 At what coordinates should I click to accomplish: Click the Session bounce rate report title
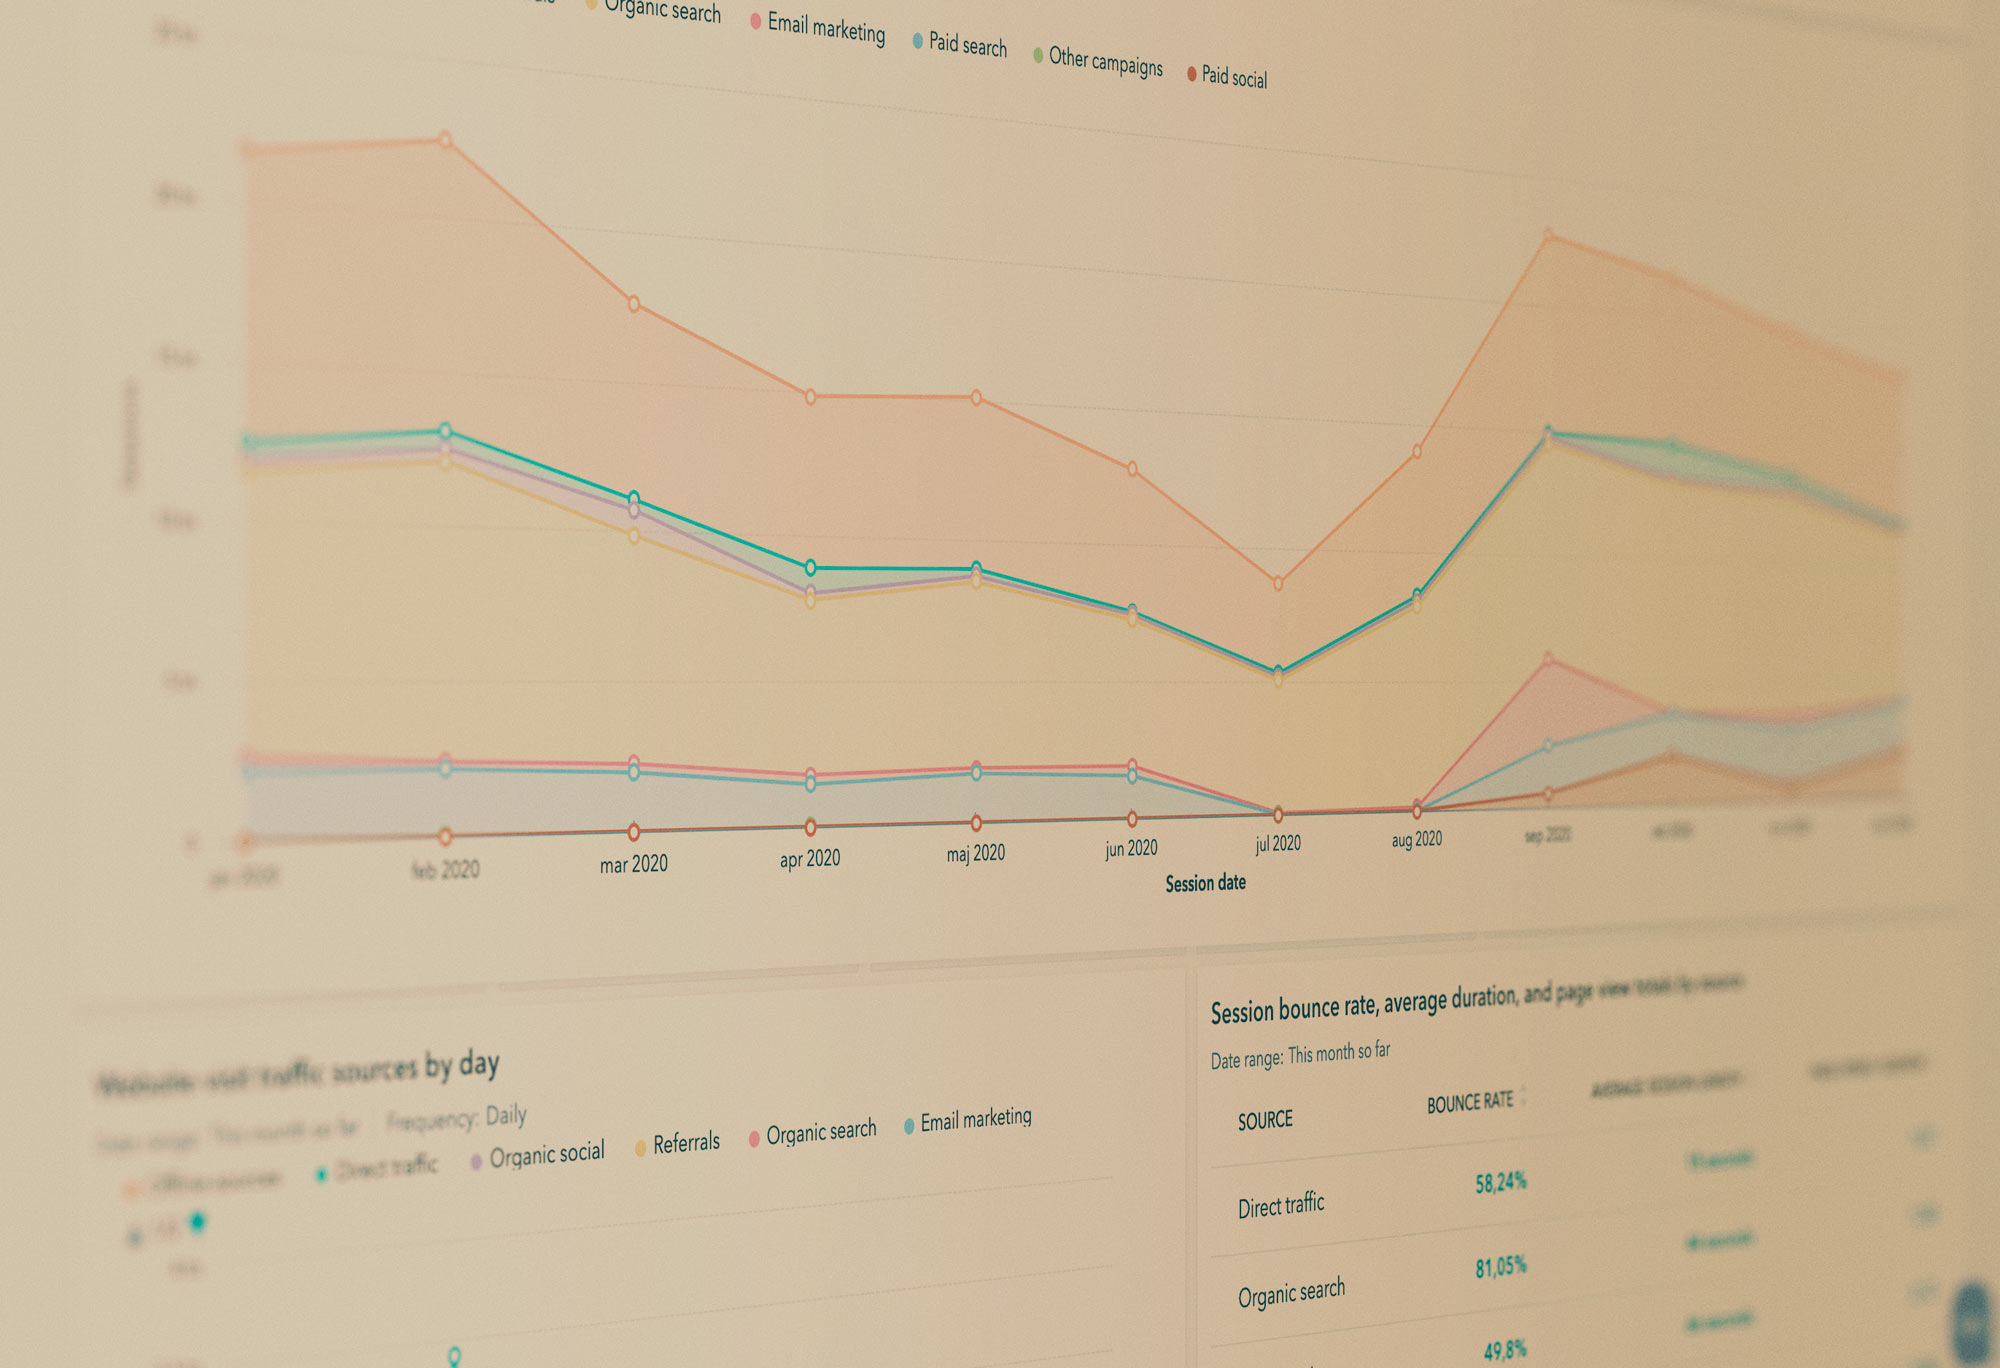tap(1477, 1000)
